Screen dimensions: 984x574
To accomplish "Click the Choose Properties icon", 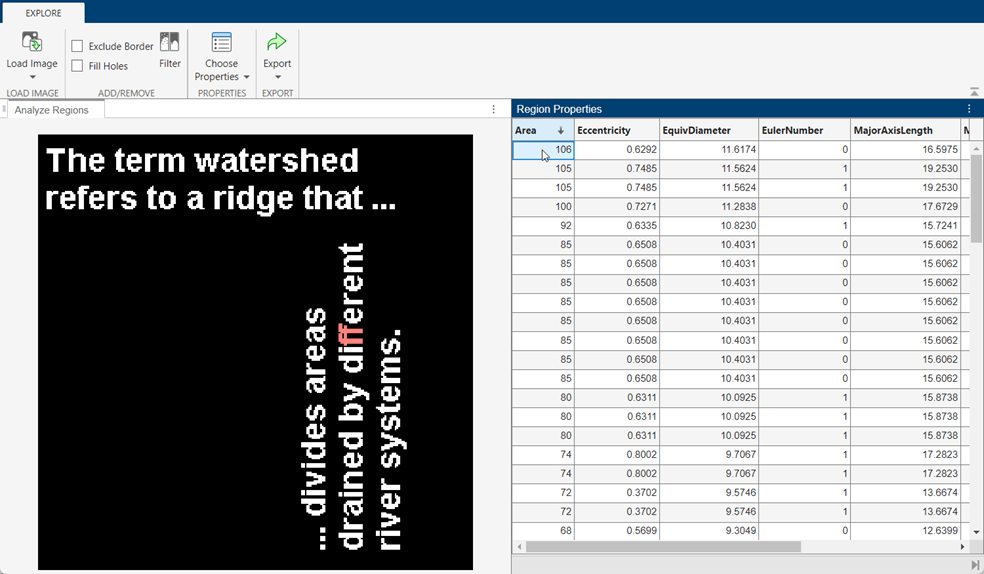I will click(222, 42).
